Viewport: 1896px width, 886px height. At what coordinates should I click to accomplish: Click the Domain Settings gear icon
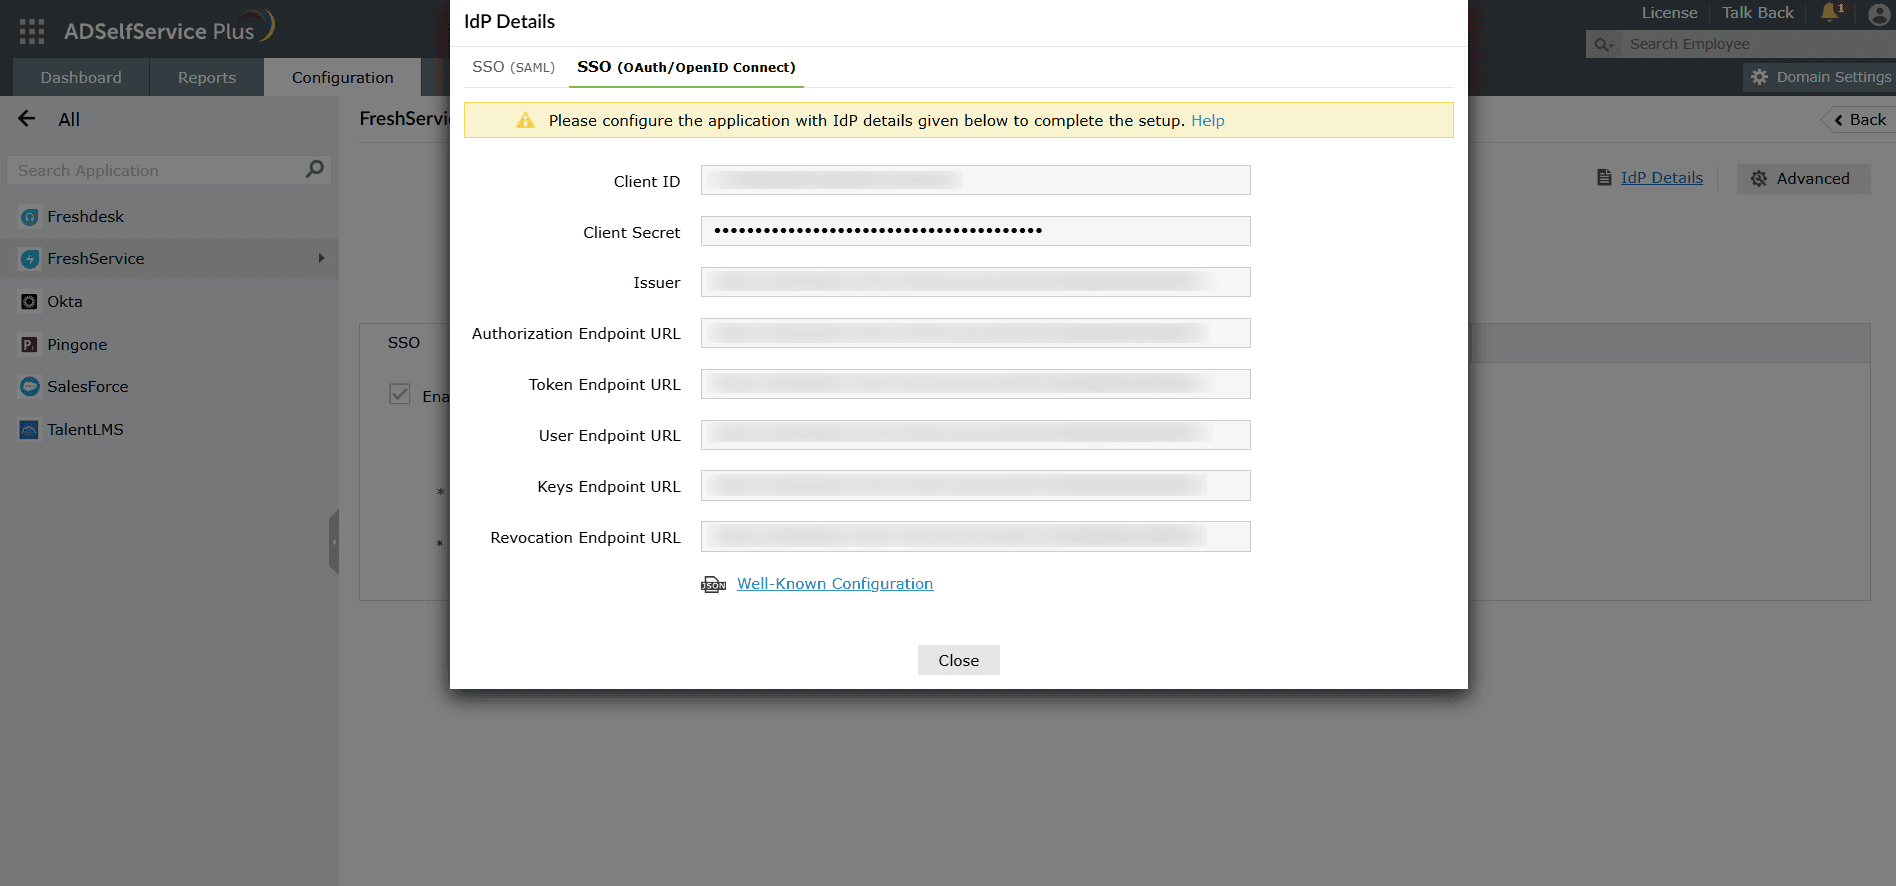point(1759,77)
